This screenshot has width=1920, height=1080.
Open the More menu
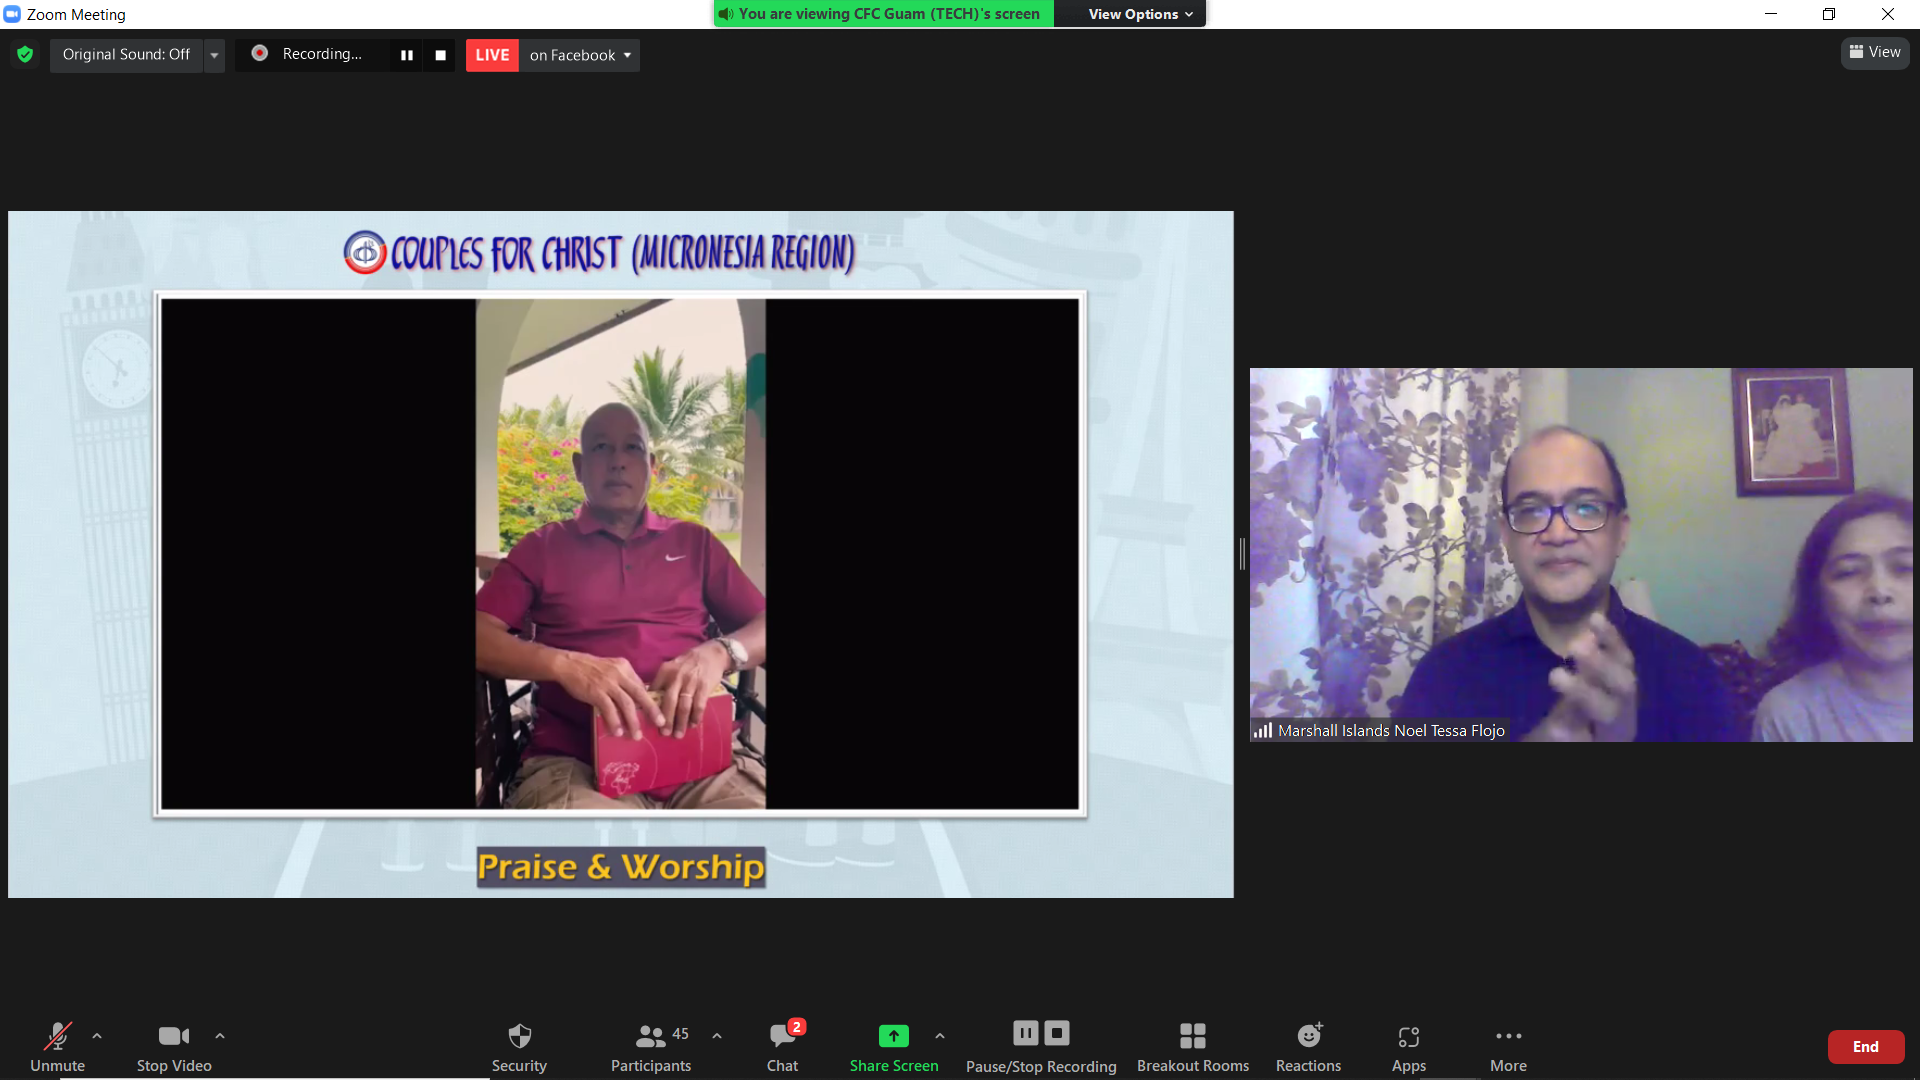(x=1508, y=1046)
